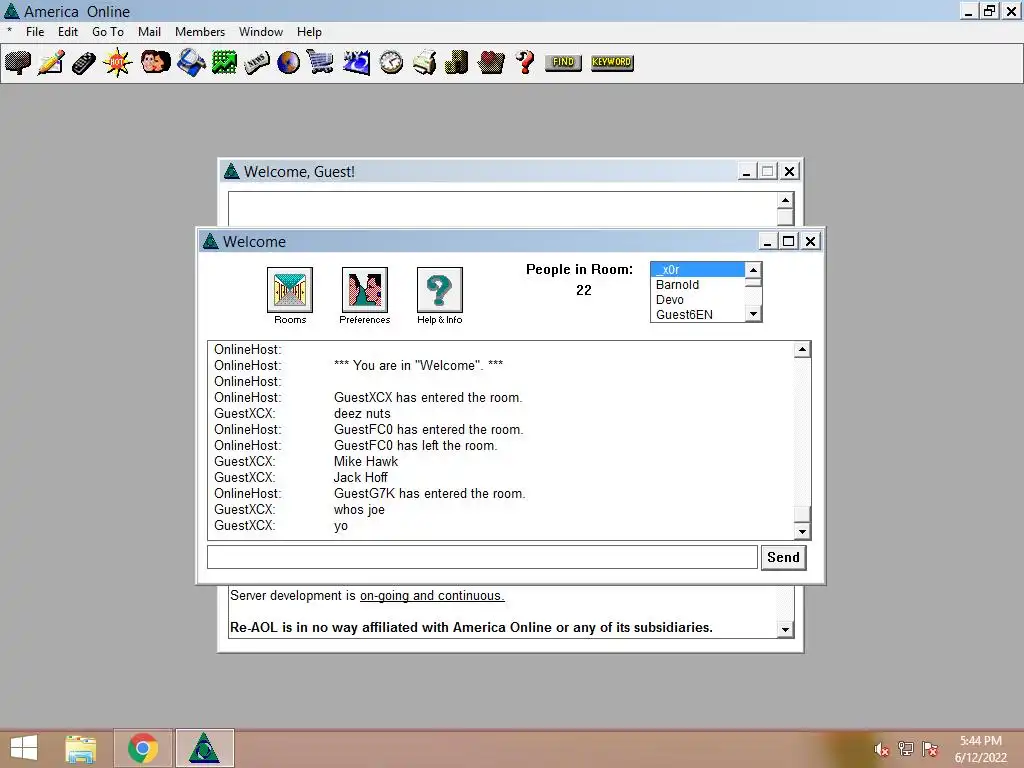Click the KEYWORD toolbar button
The image size is (1024, 768).
(x=612, y=63)
